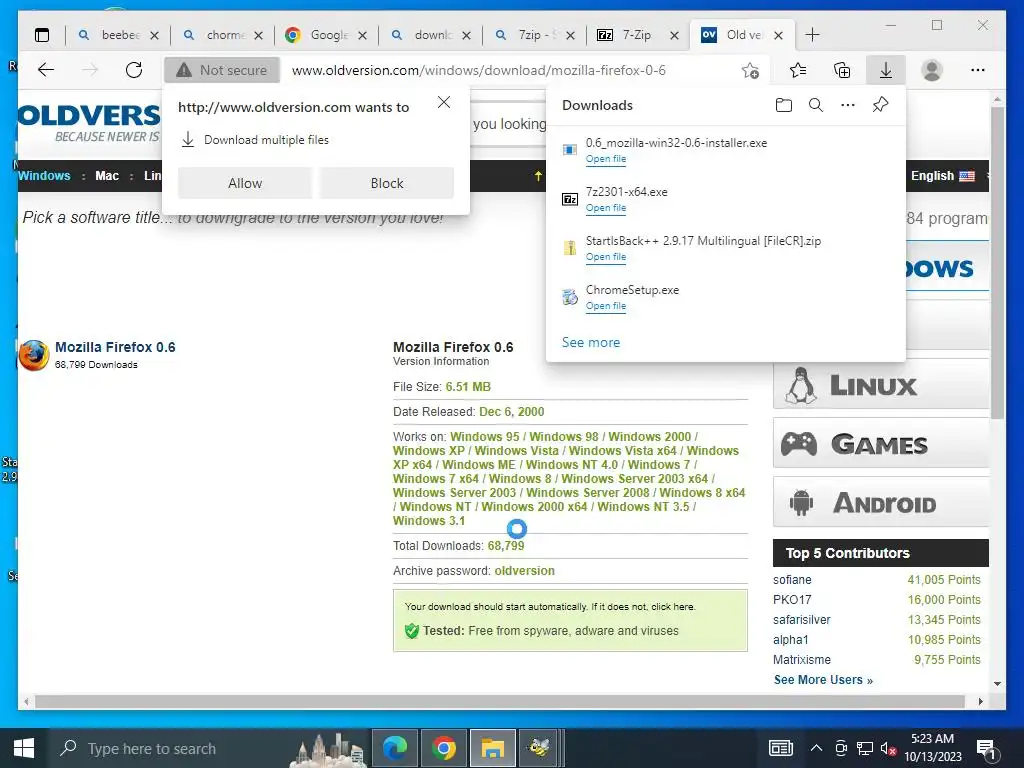This screenshot has height=768, width=1024.
Task: Search downloads with magnifier icon
Action: click(x=816, y=105)
